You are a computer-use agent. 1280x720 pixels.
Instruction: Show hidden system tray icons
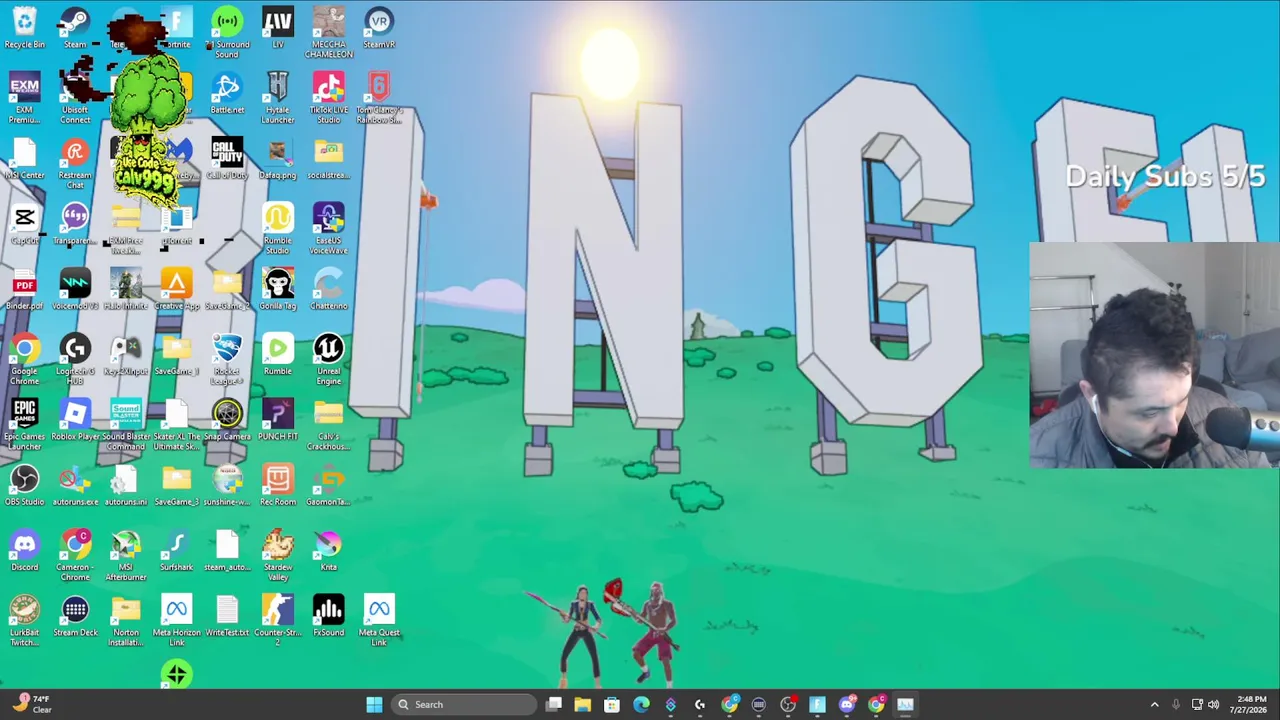[x=1154, y=705]
